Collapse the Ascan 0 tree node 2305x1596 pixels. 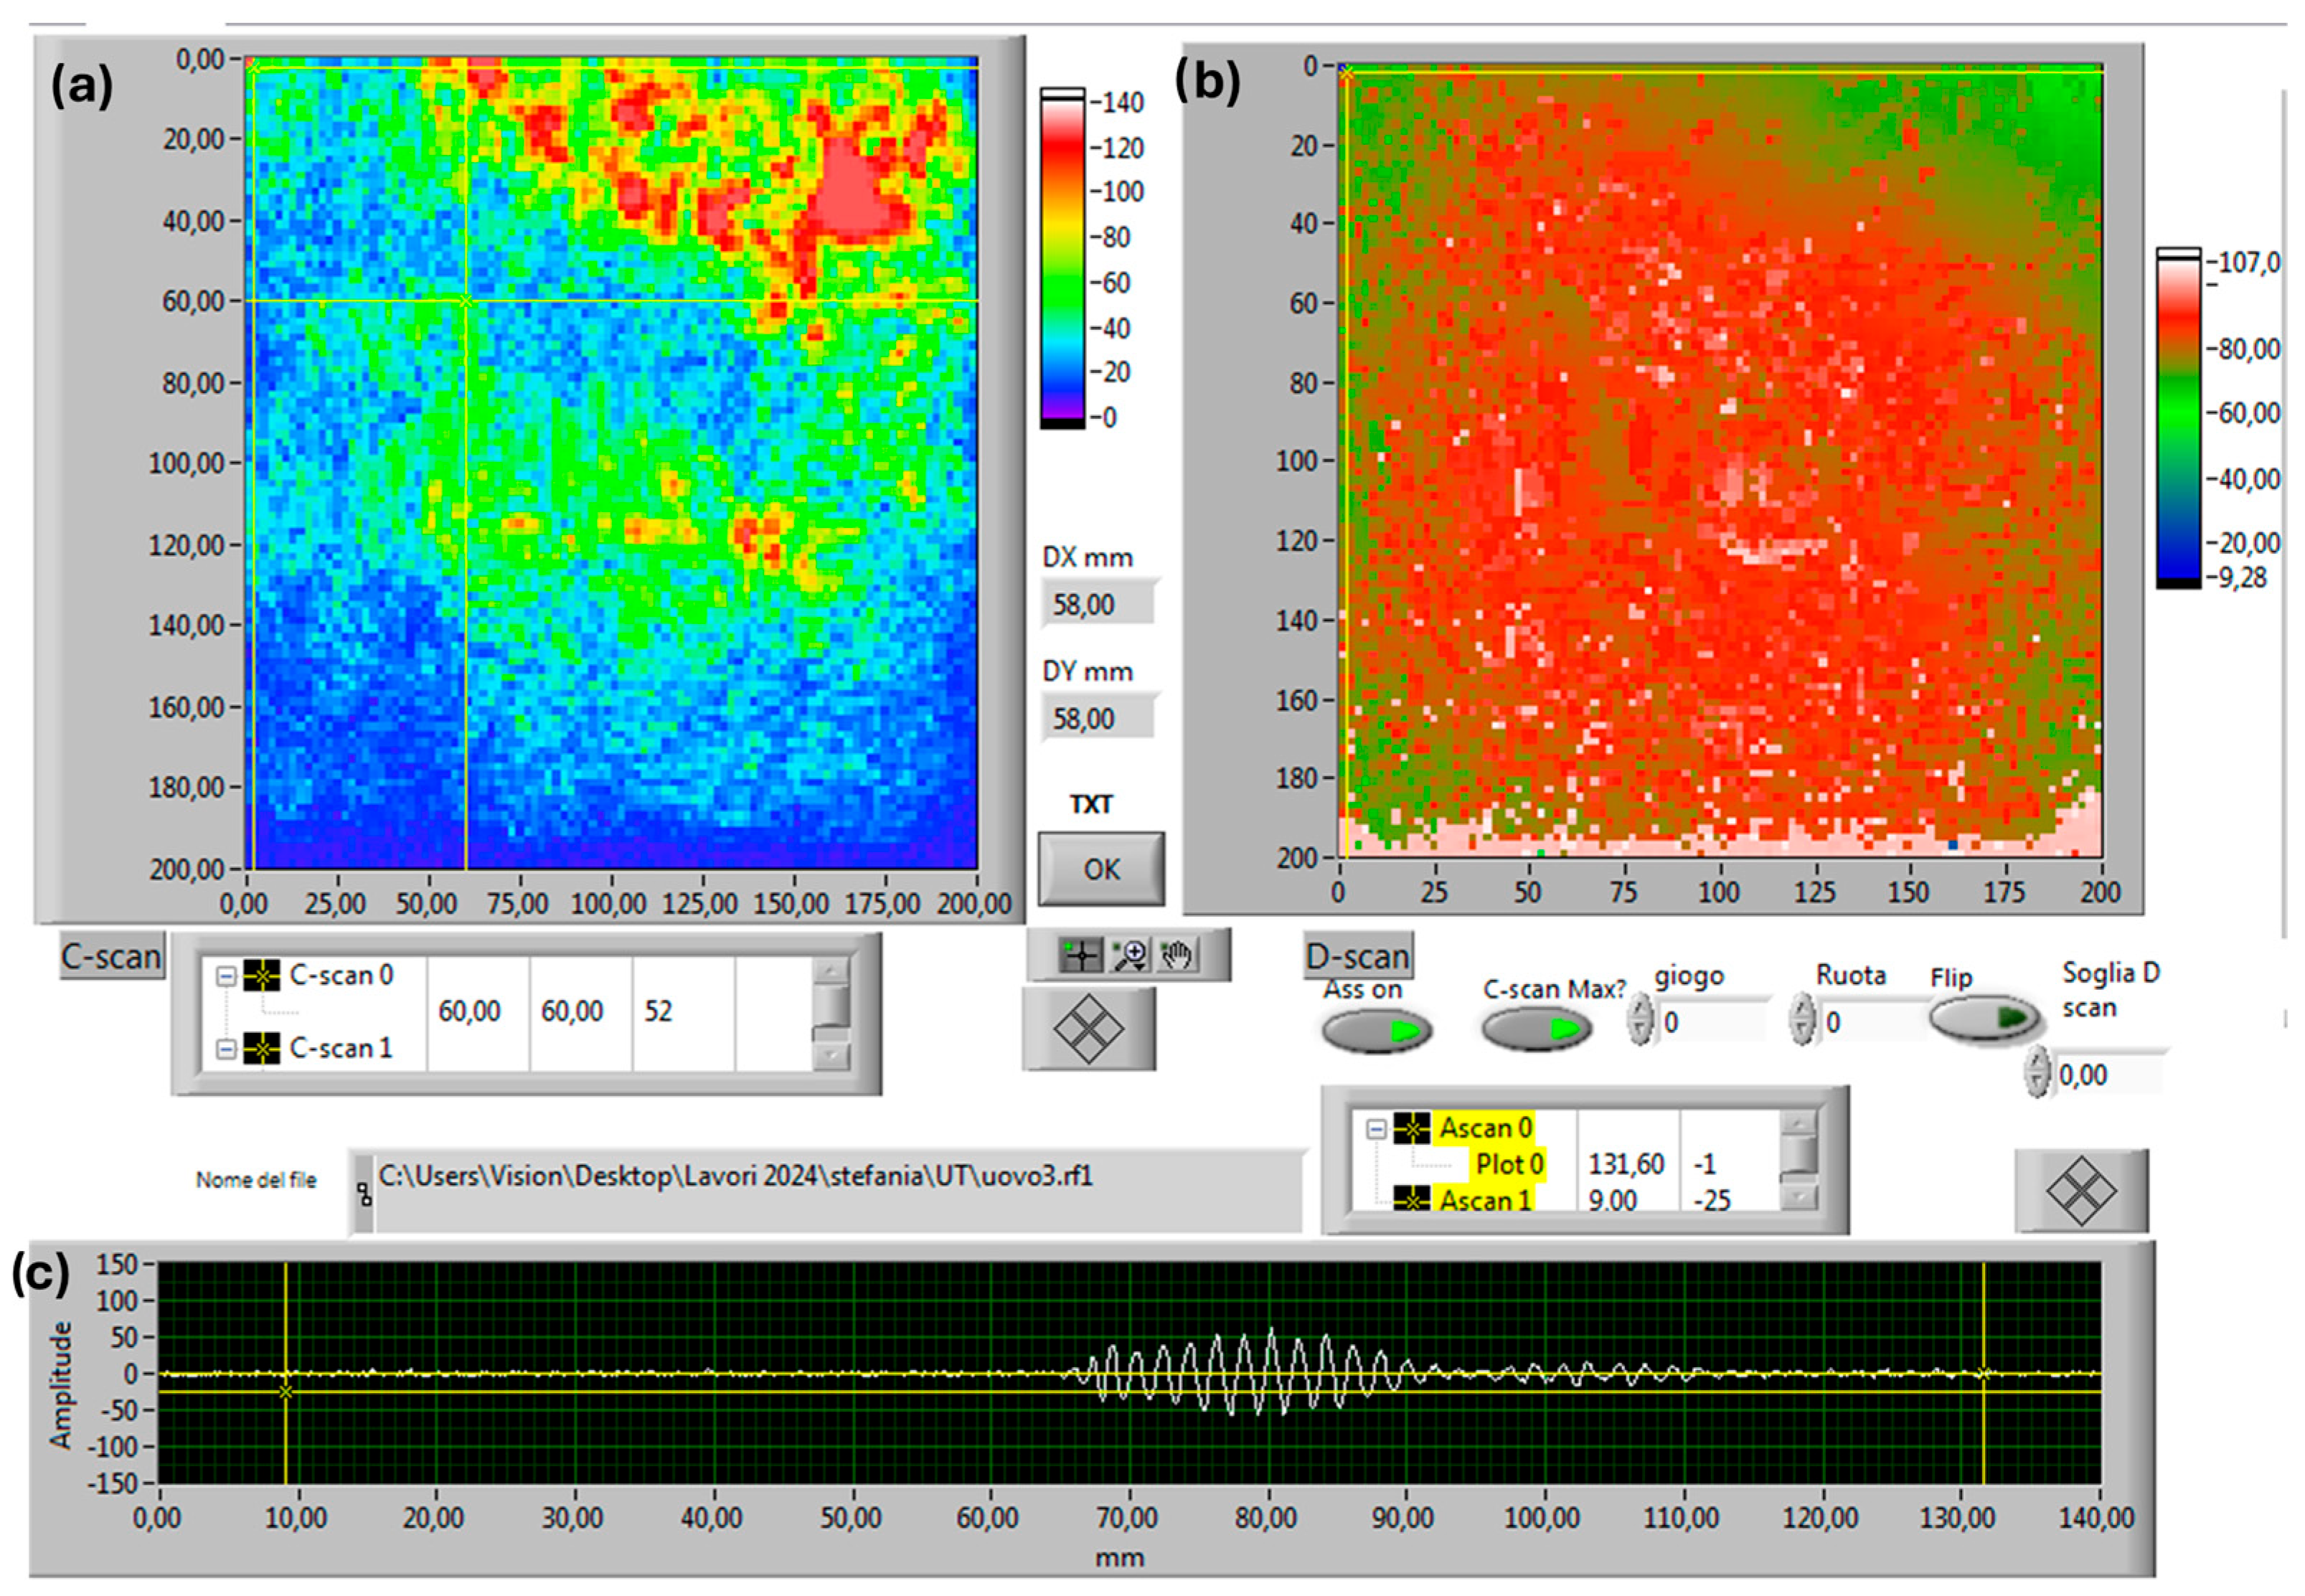(x=1377, y=1129)
